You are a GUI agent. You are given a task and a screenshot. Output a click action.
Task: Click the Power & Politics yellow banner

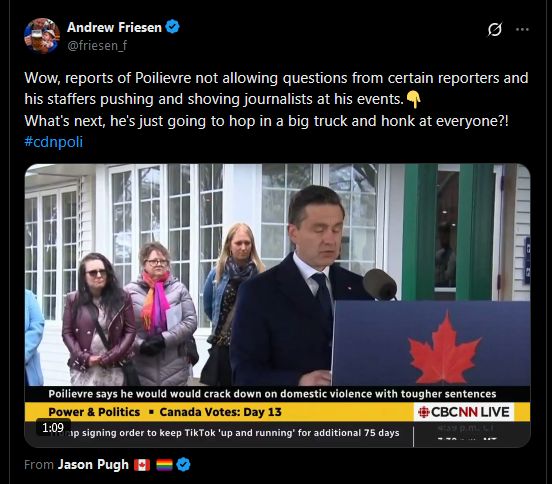219,412
